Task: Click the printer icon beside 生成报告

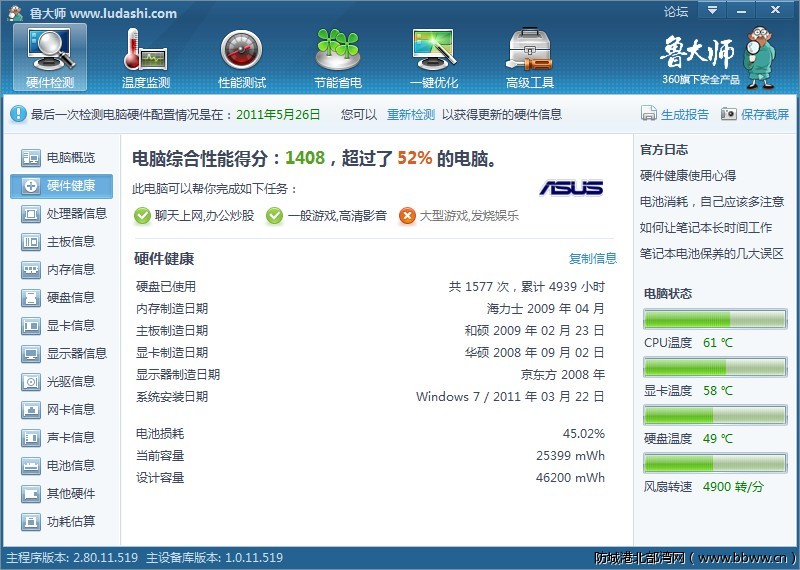Action: (648, 113)
